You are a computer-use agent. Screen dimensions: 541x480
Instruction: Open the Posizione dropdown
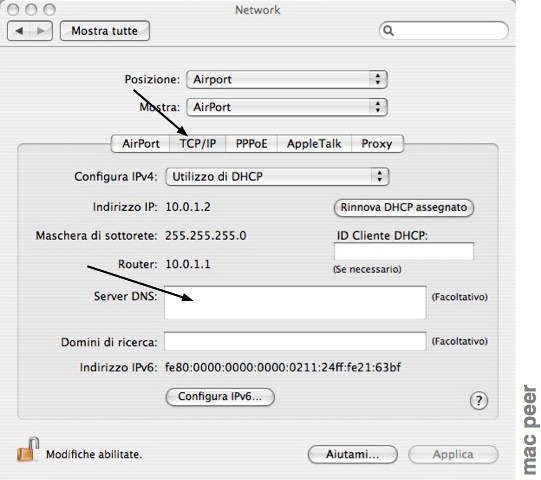coord(287,79)
